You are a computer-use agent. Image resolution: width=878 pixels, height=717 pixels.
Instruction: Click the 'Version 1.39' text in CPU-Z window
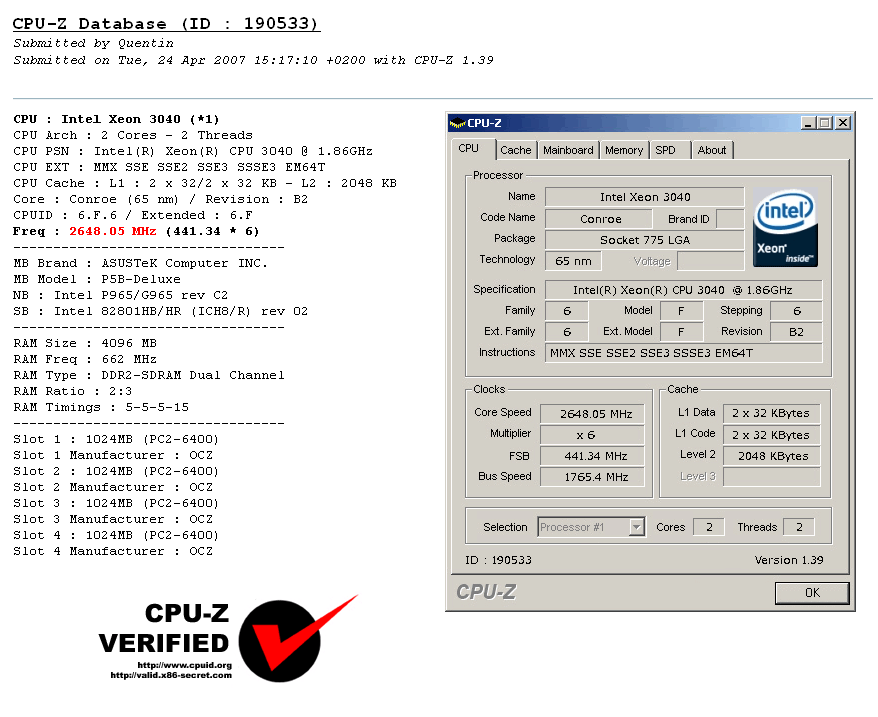click(788, 560)
